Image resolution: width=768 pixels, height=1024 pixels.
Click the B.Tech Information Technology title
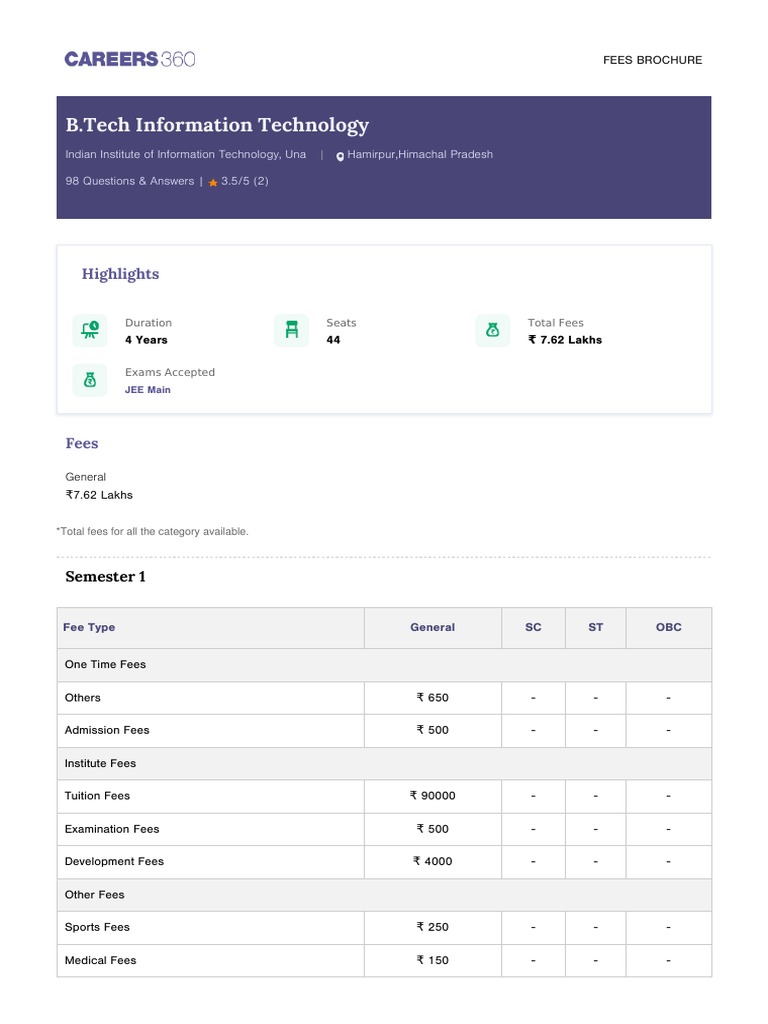pyautogui.click(x=217, y=125)
